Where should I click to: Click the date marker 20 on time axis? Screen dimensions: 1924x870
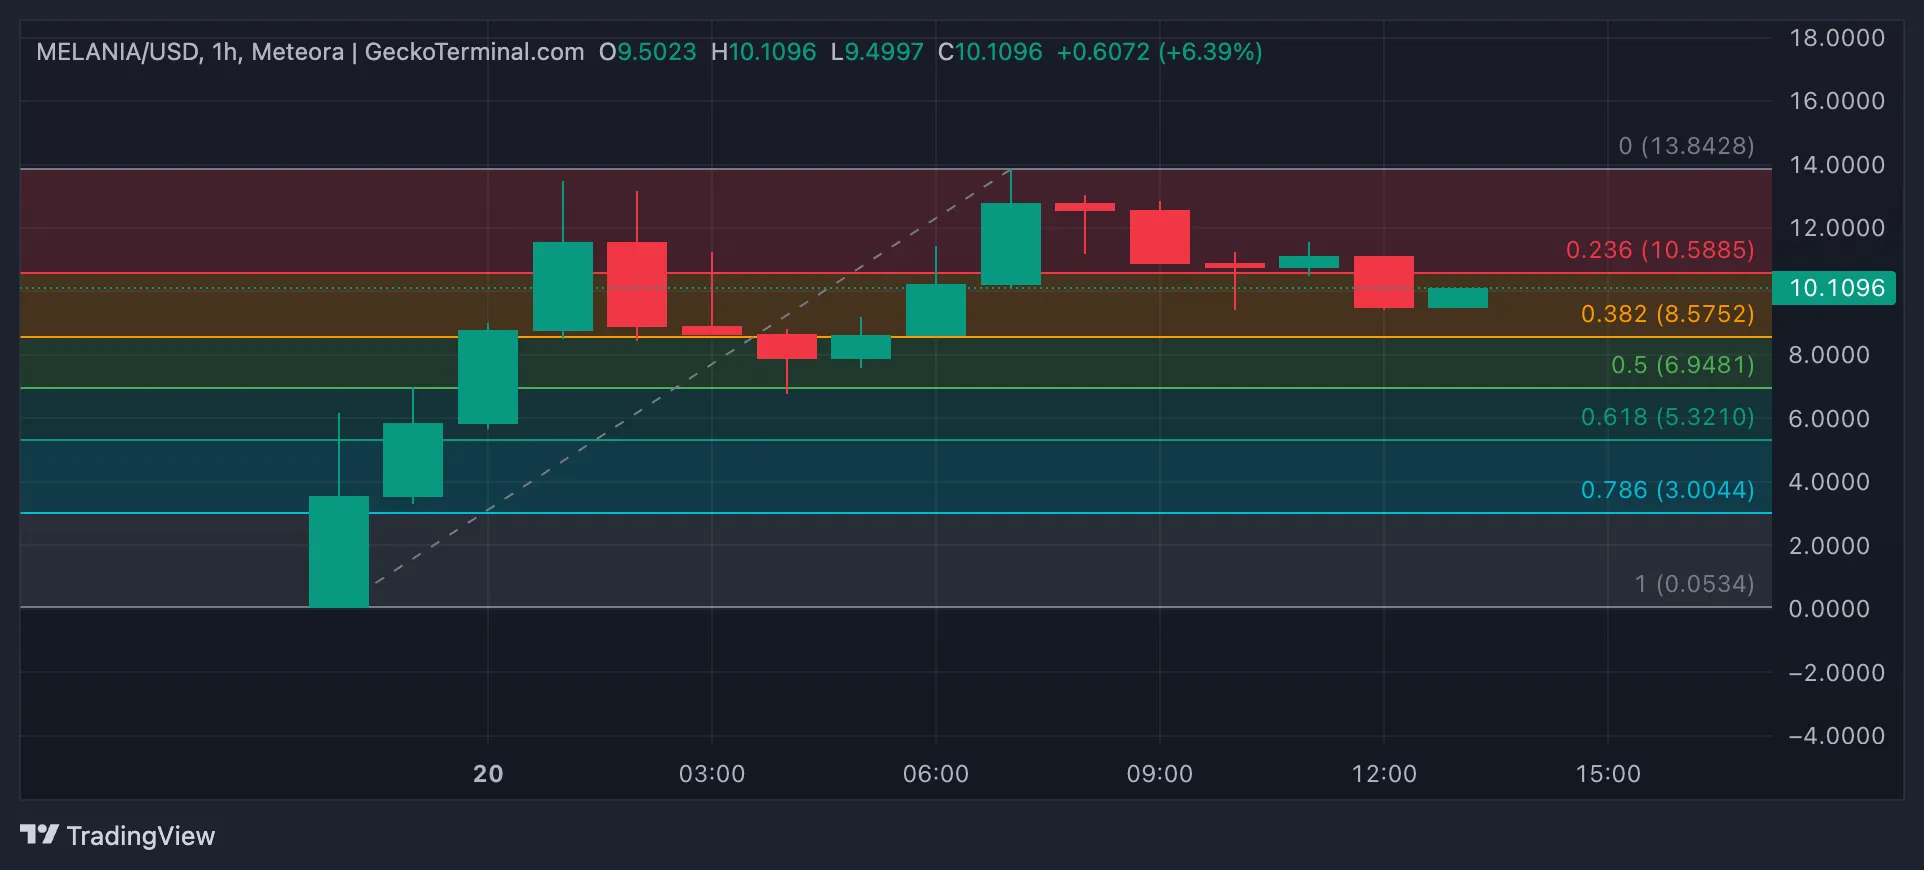[x=488, y=774]
